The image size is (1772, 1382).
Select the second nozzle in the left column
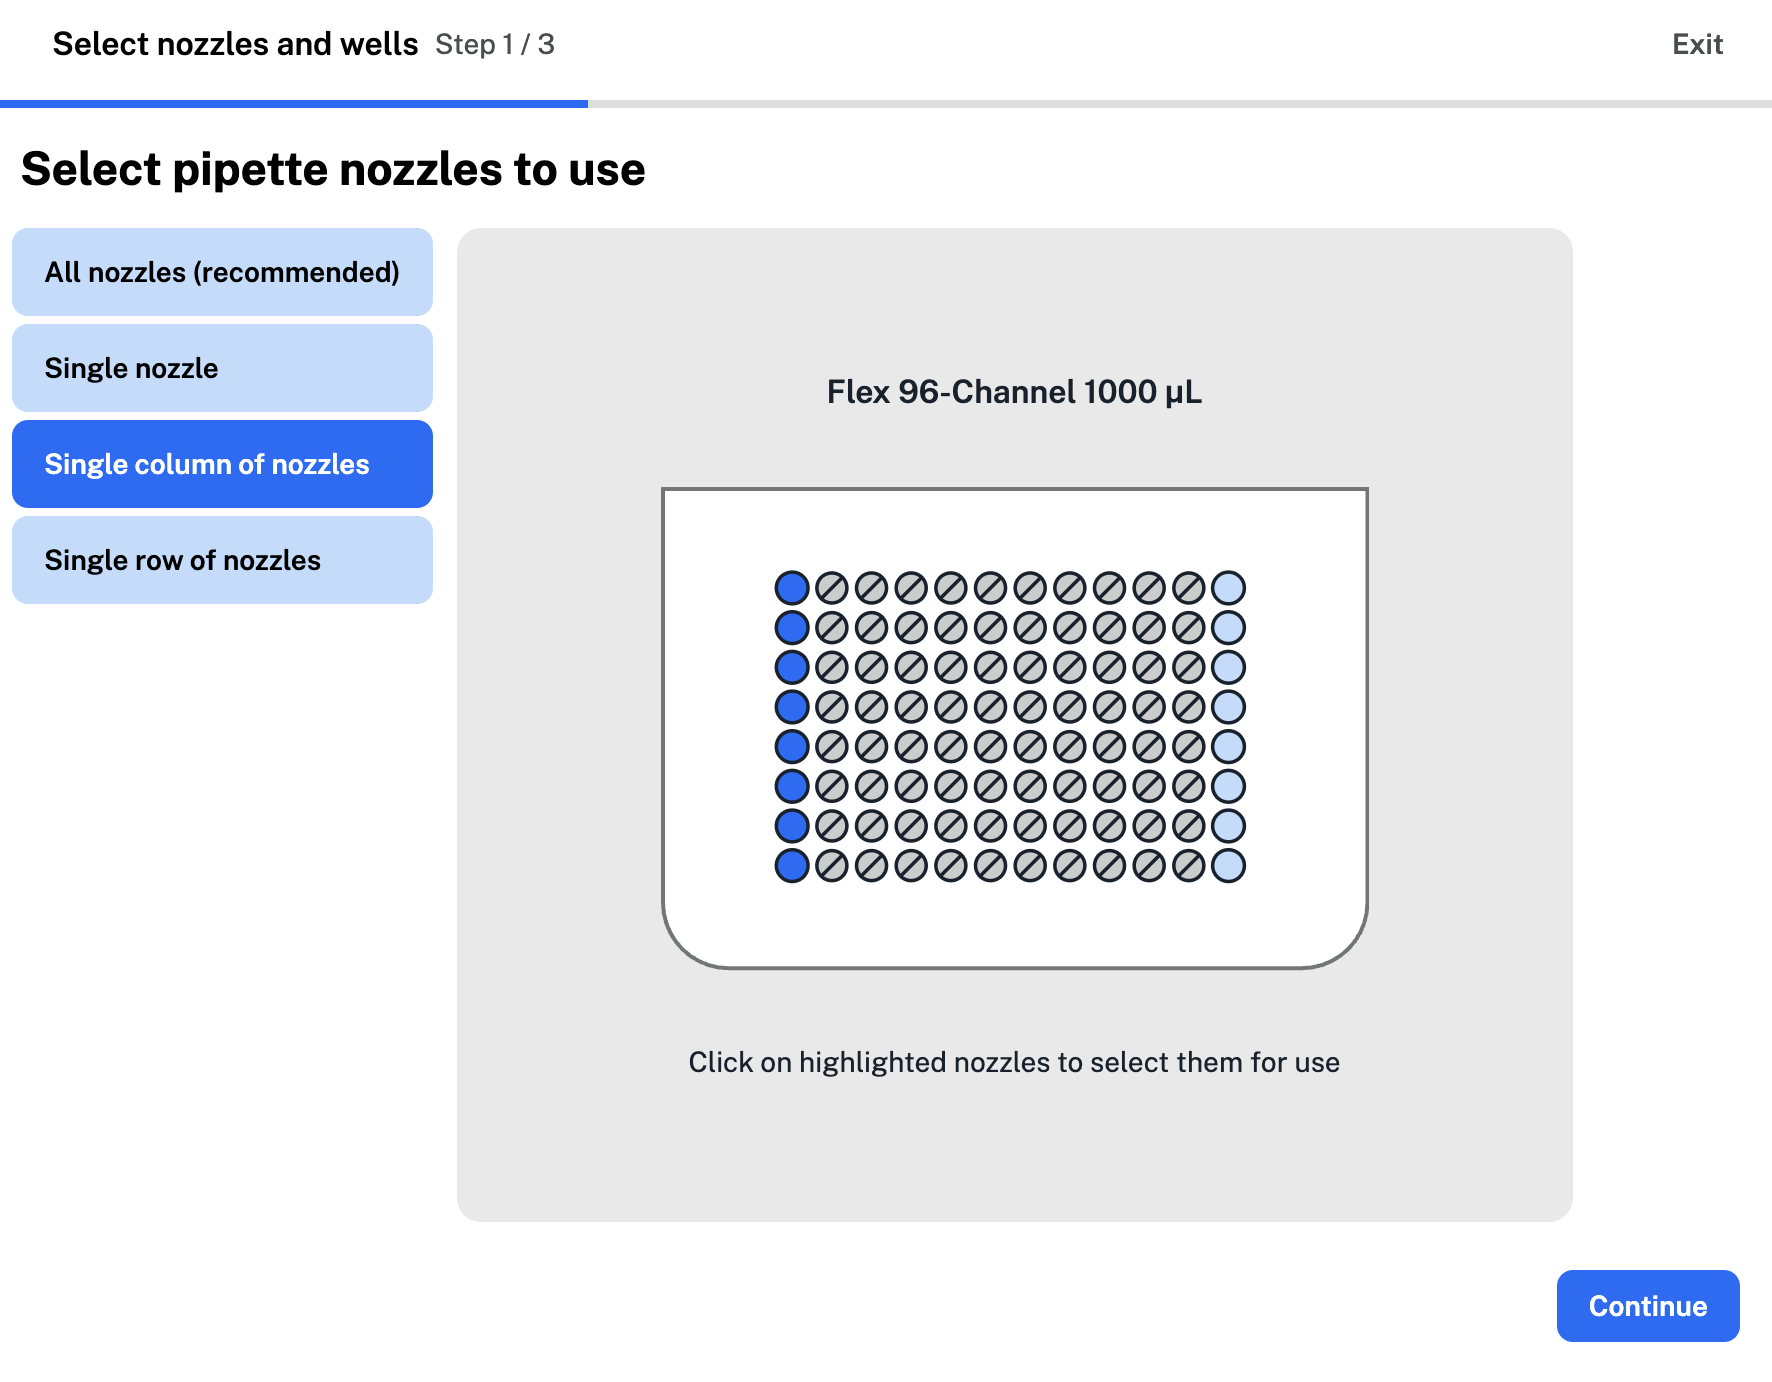[793, 626]
